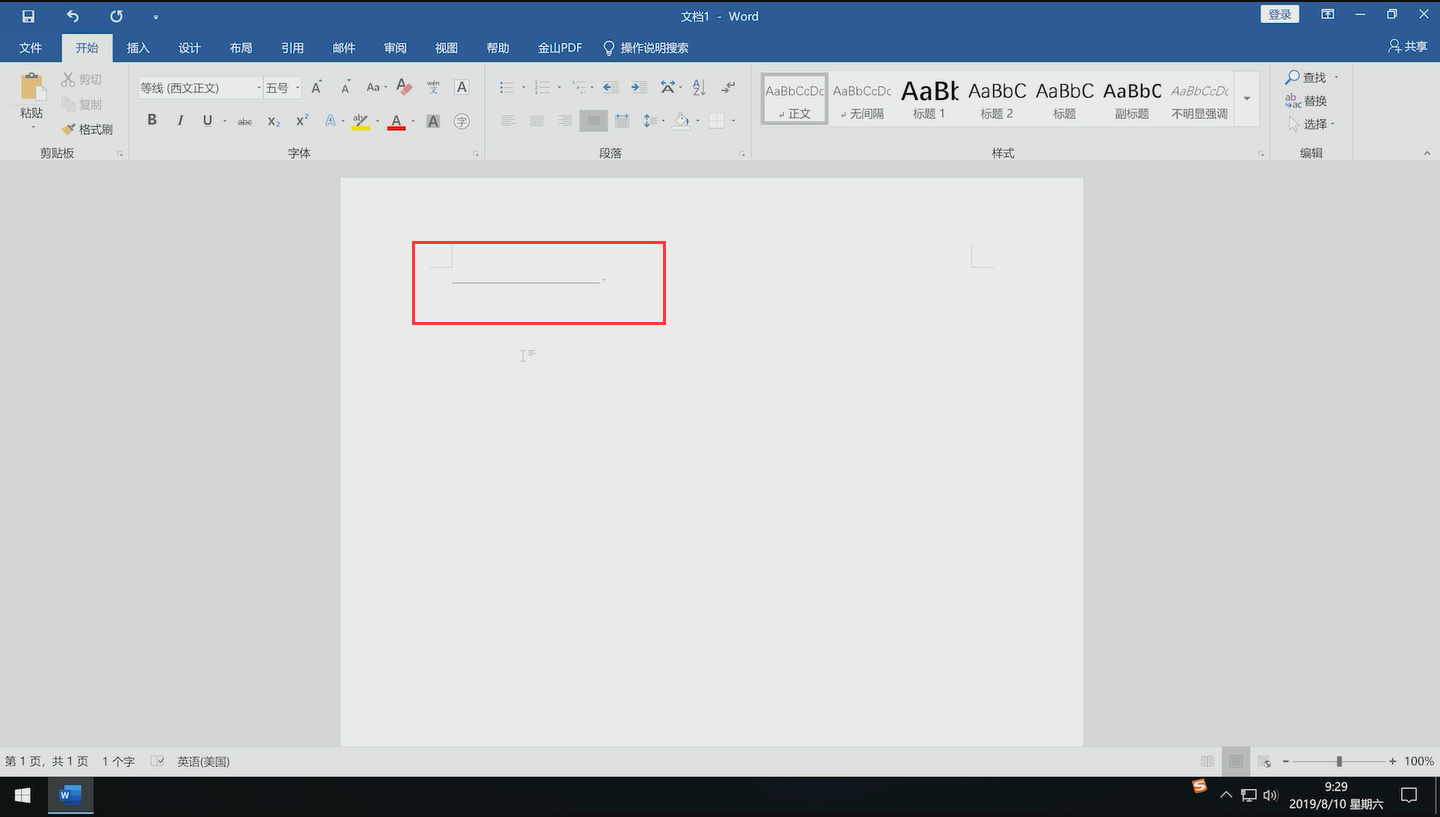Open the font color dropdown arrow
The image size is (1440, 817).
[x=413, y=122]
